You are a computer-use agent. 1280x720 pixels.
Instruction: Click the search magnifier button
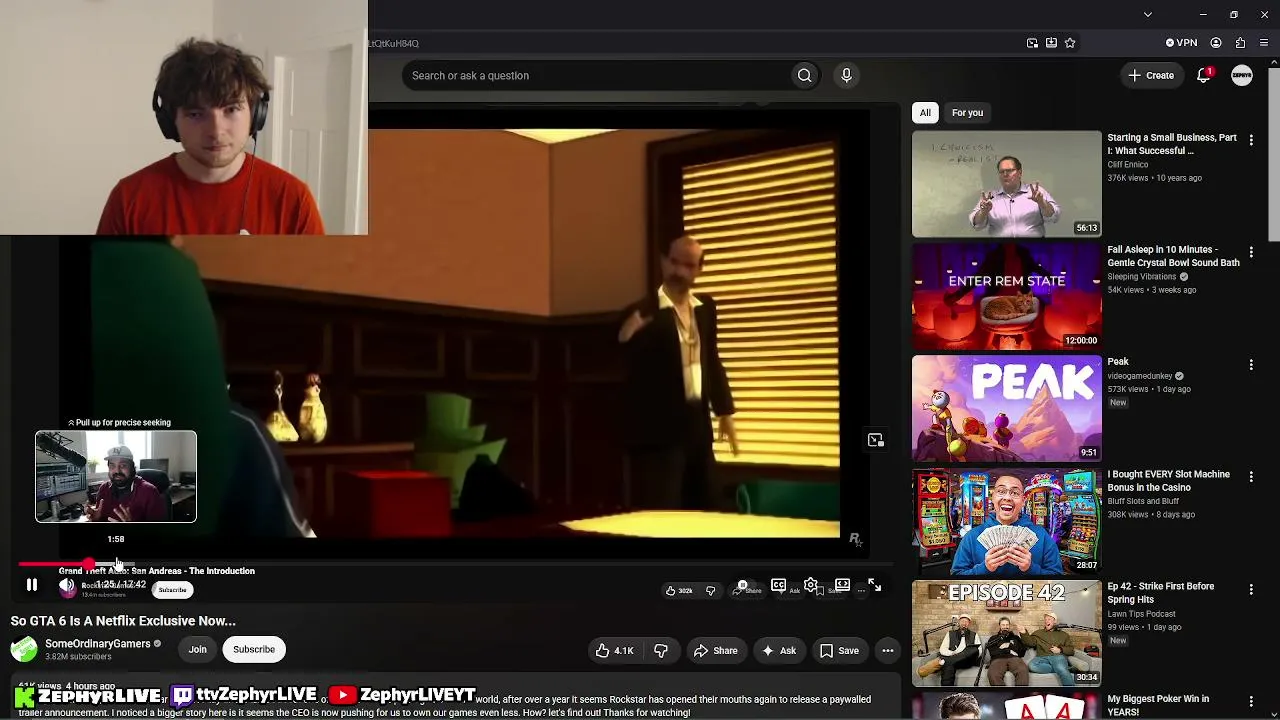coord(804,75)
